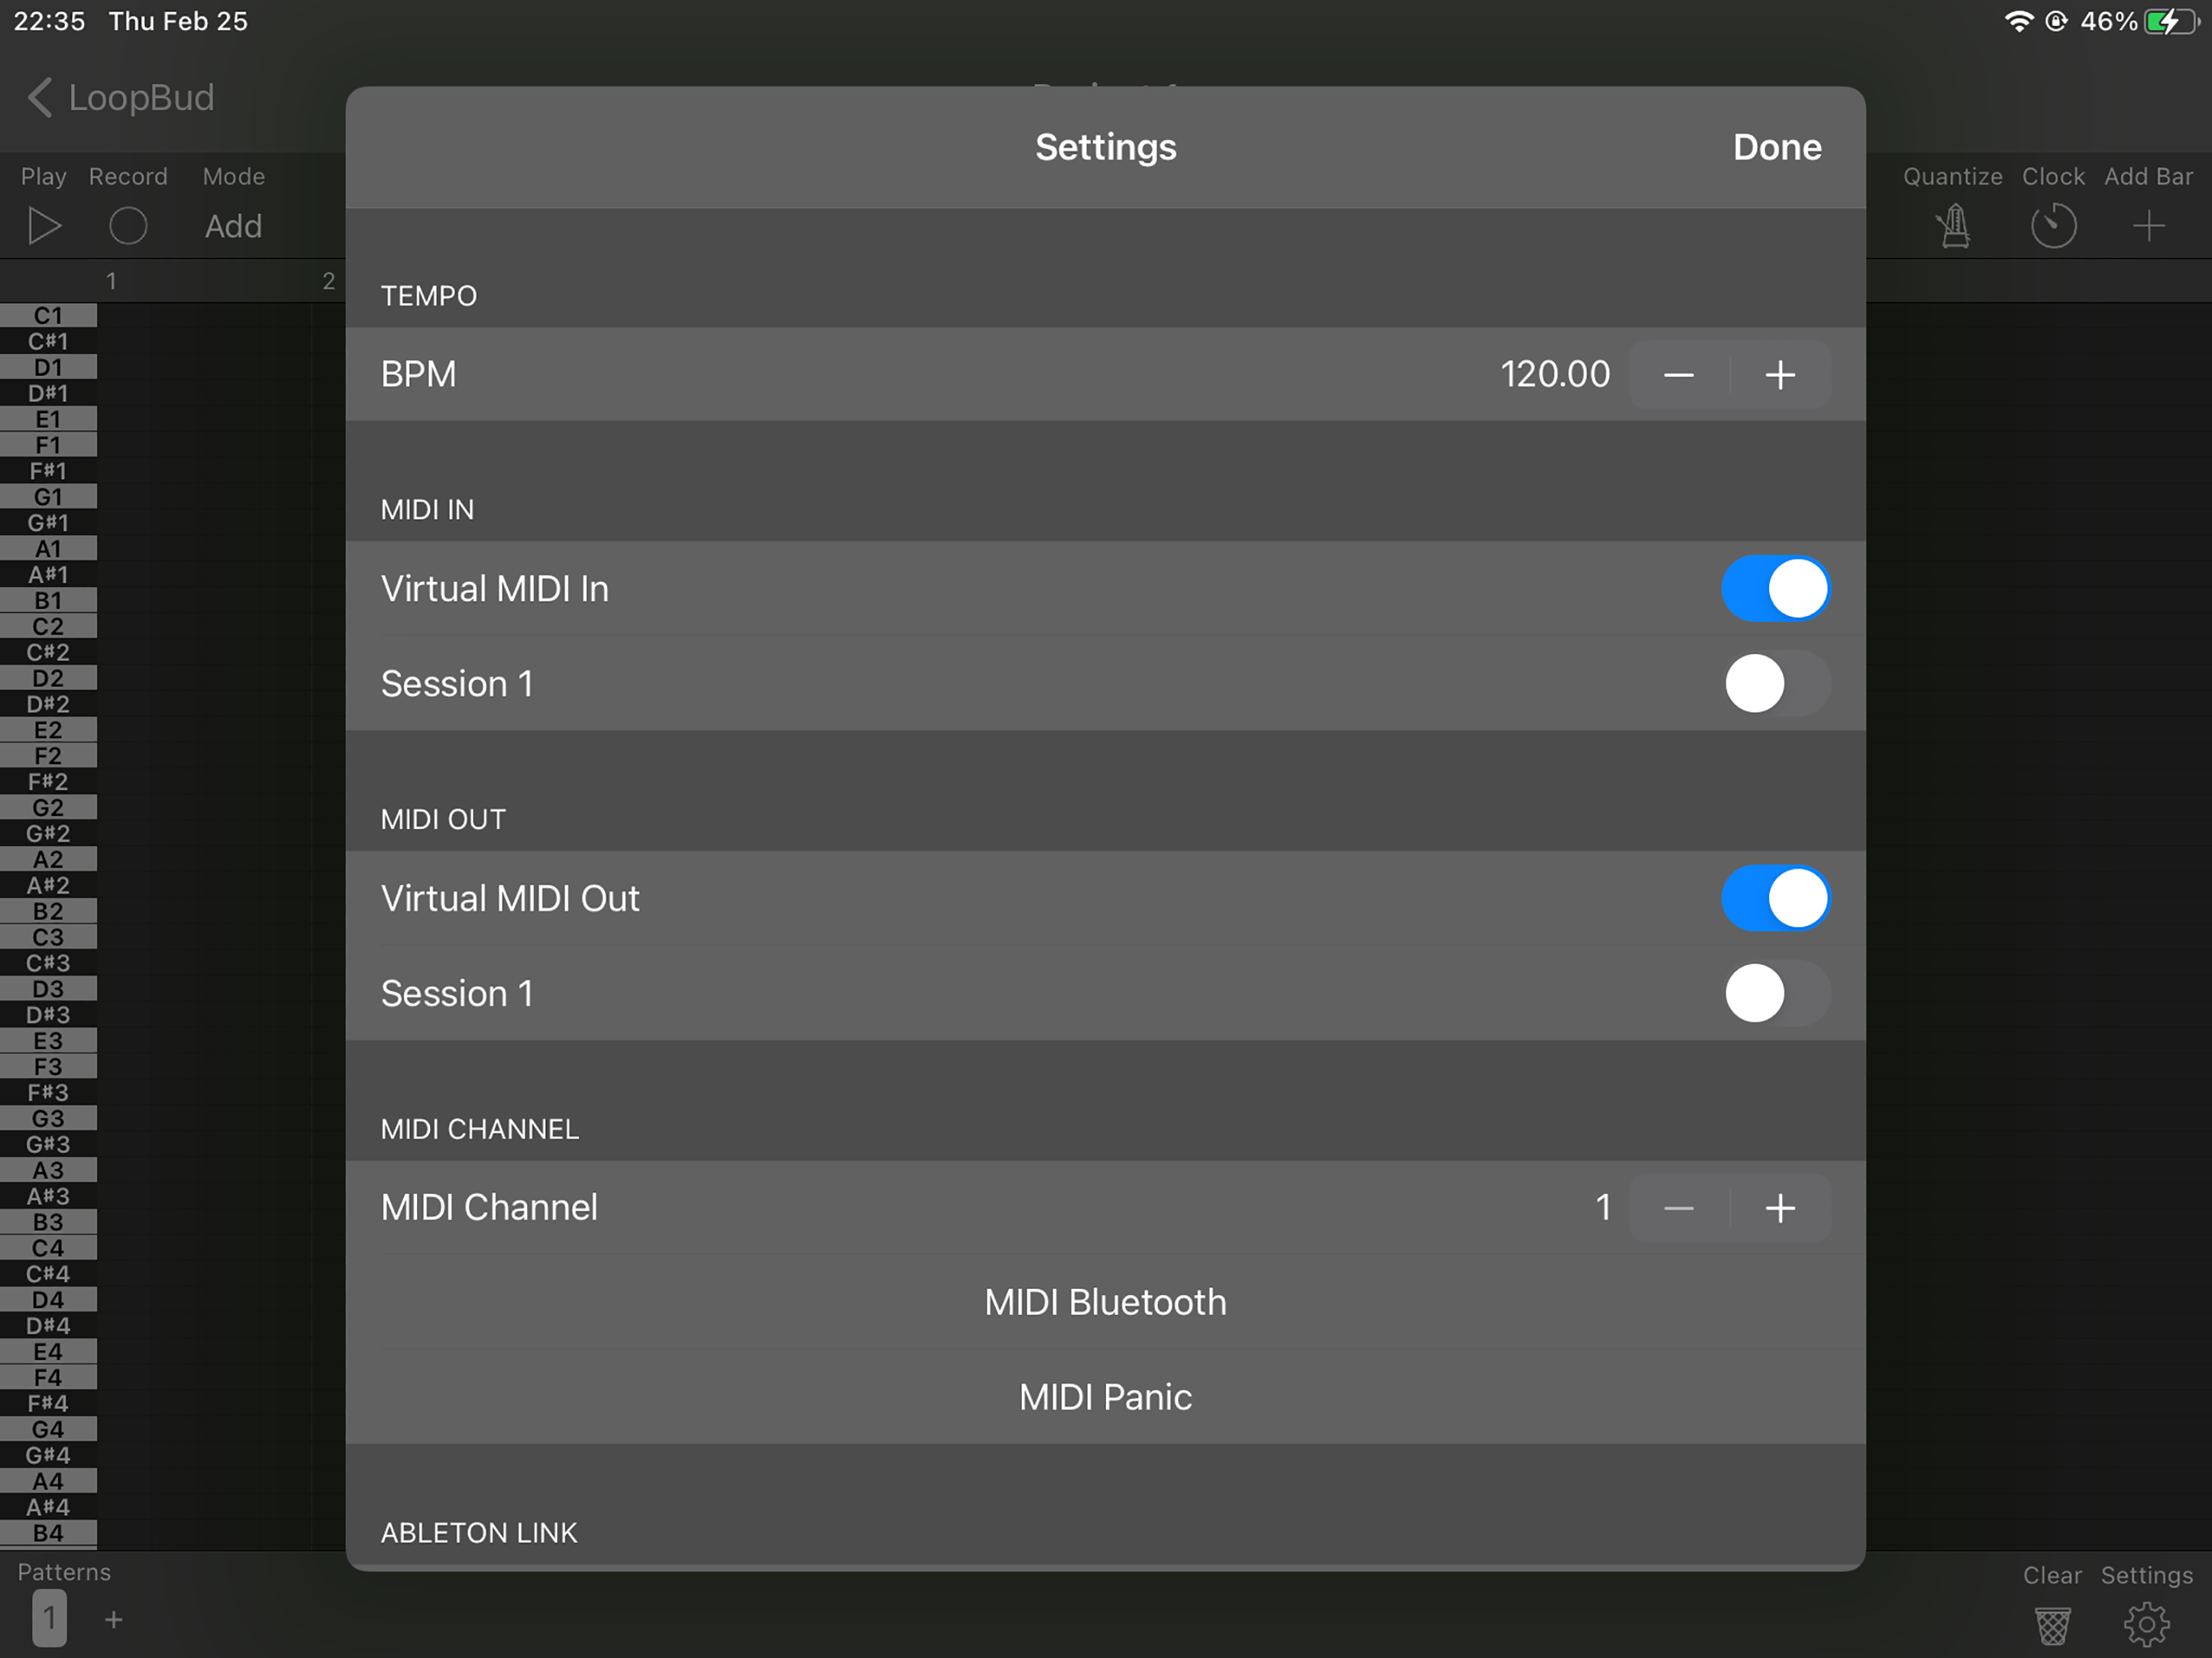Tap Done to close Settings
This screenshot has width=2212, height=1658.
coord(1776,148)
